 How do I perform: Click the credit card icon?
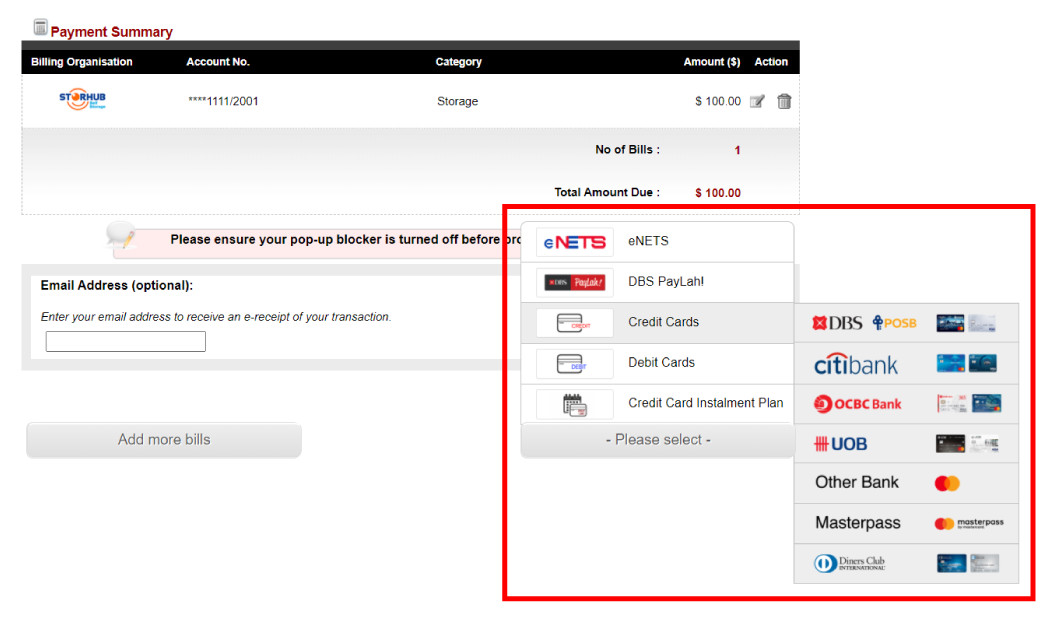click(x=574, y=323)
